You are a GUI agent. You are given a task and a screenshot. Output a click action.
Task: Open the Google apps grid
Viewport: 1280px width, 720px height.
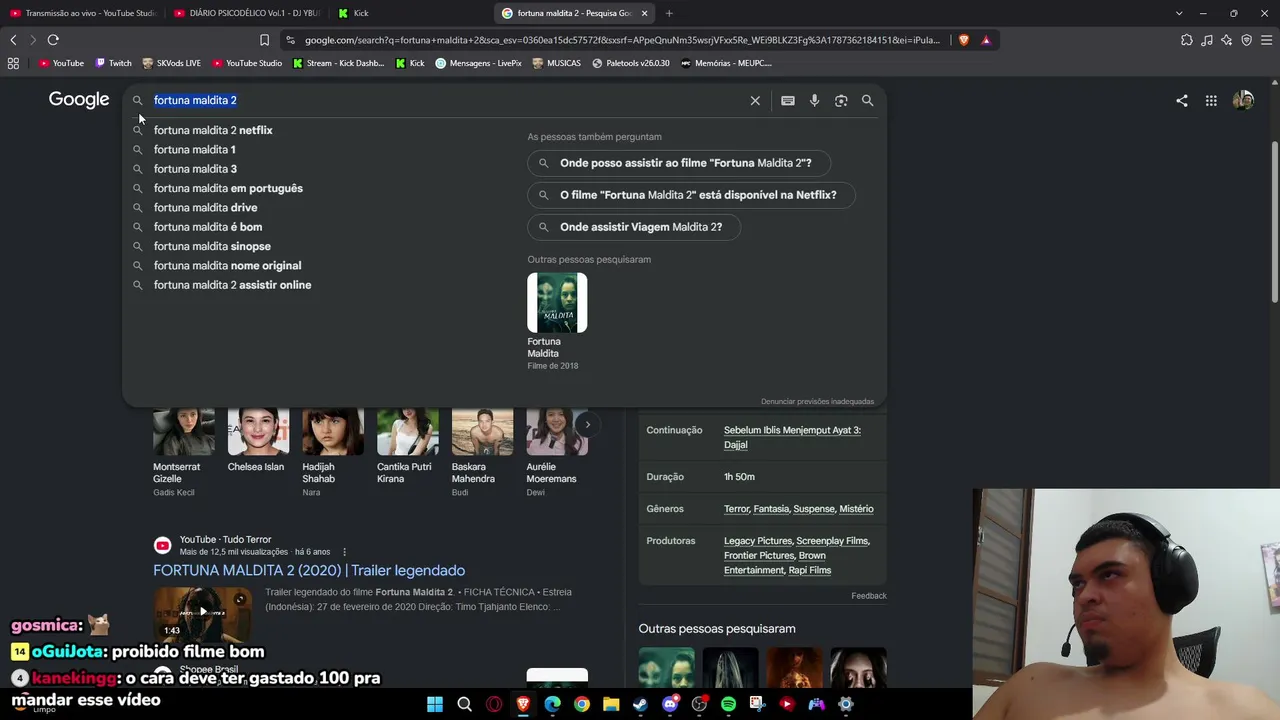[1211, 100]
